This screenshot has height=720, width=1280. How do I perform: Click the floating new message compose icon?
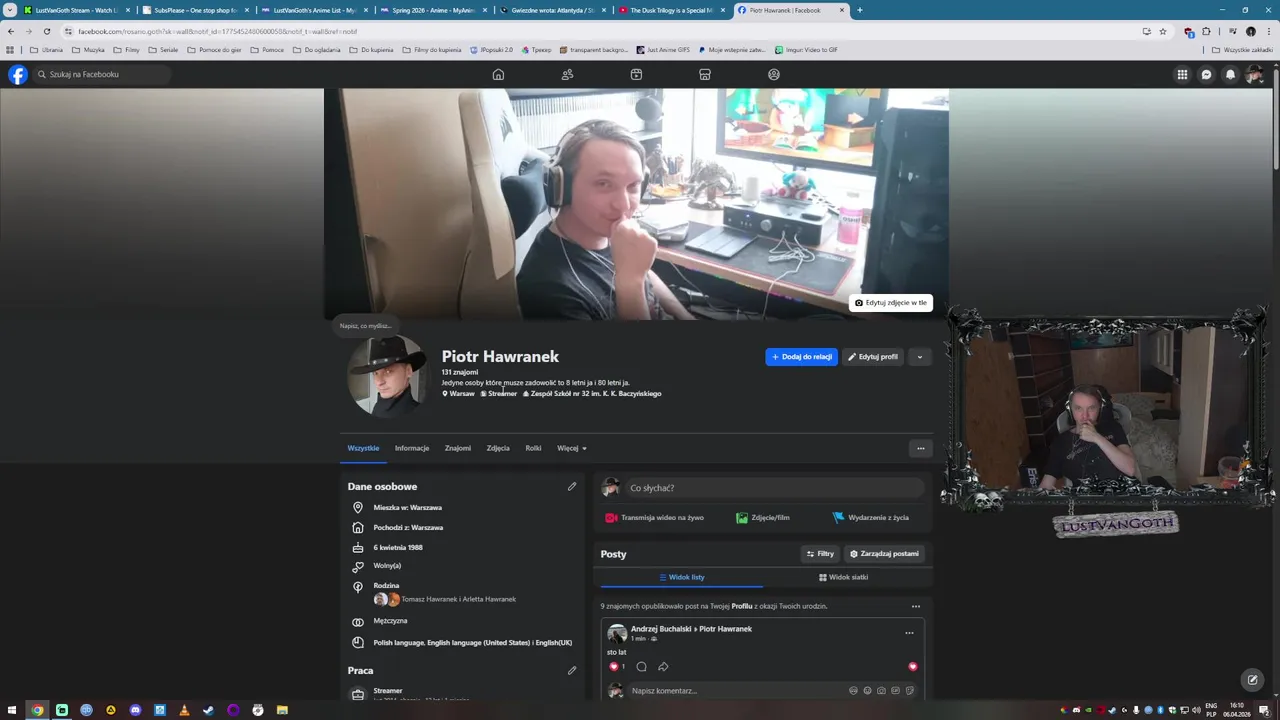pyautogui.click(x=1252, y=680)
